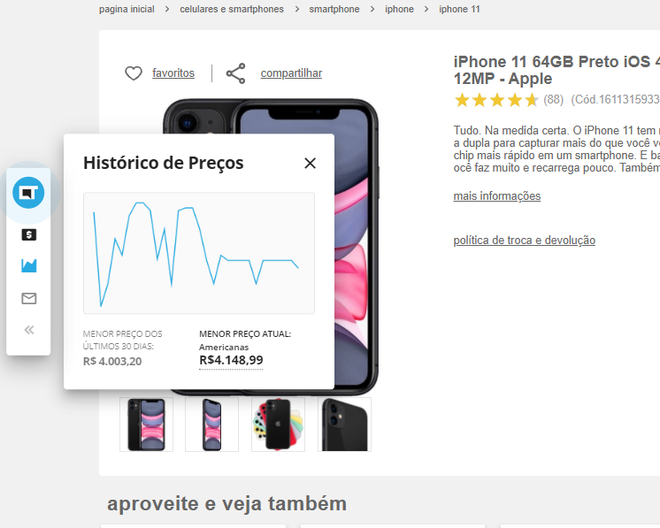Go to pagina inicial breadcrumb
660x528 pixels.
point(127,9)
